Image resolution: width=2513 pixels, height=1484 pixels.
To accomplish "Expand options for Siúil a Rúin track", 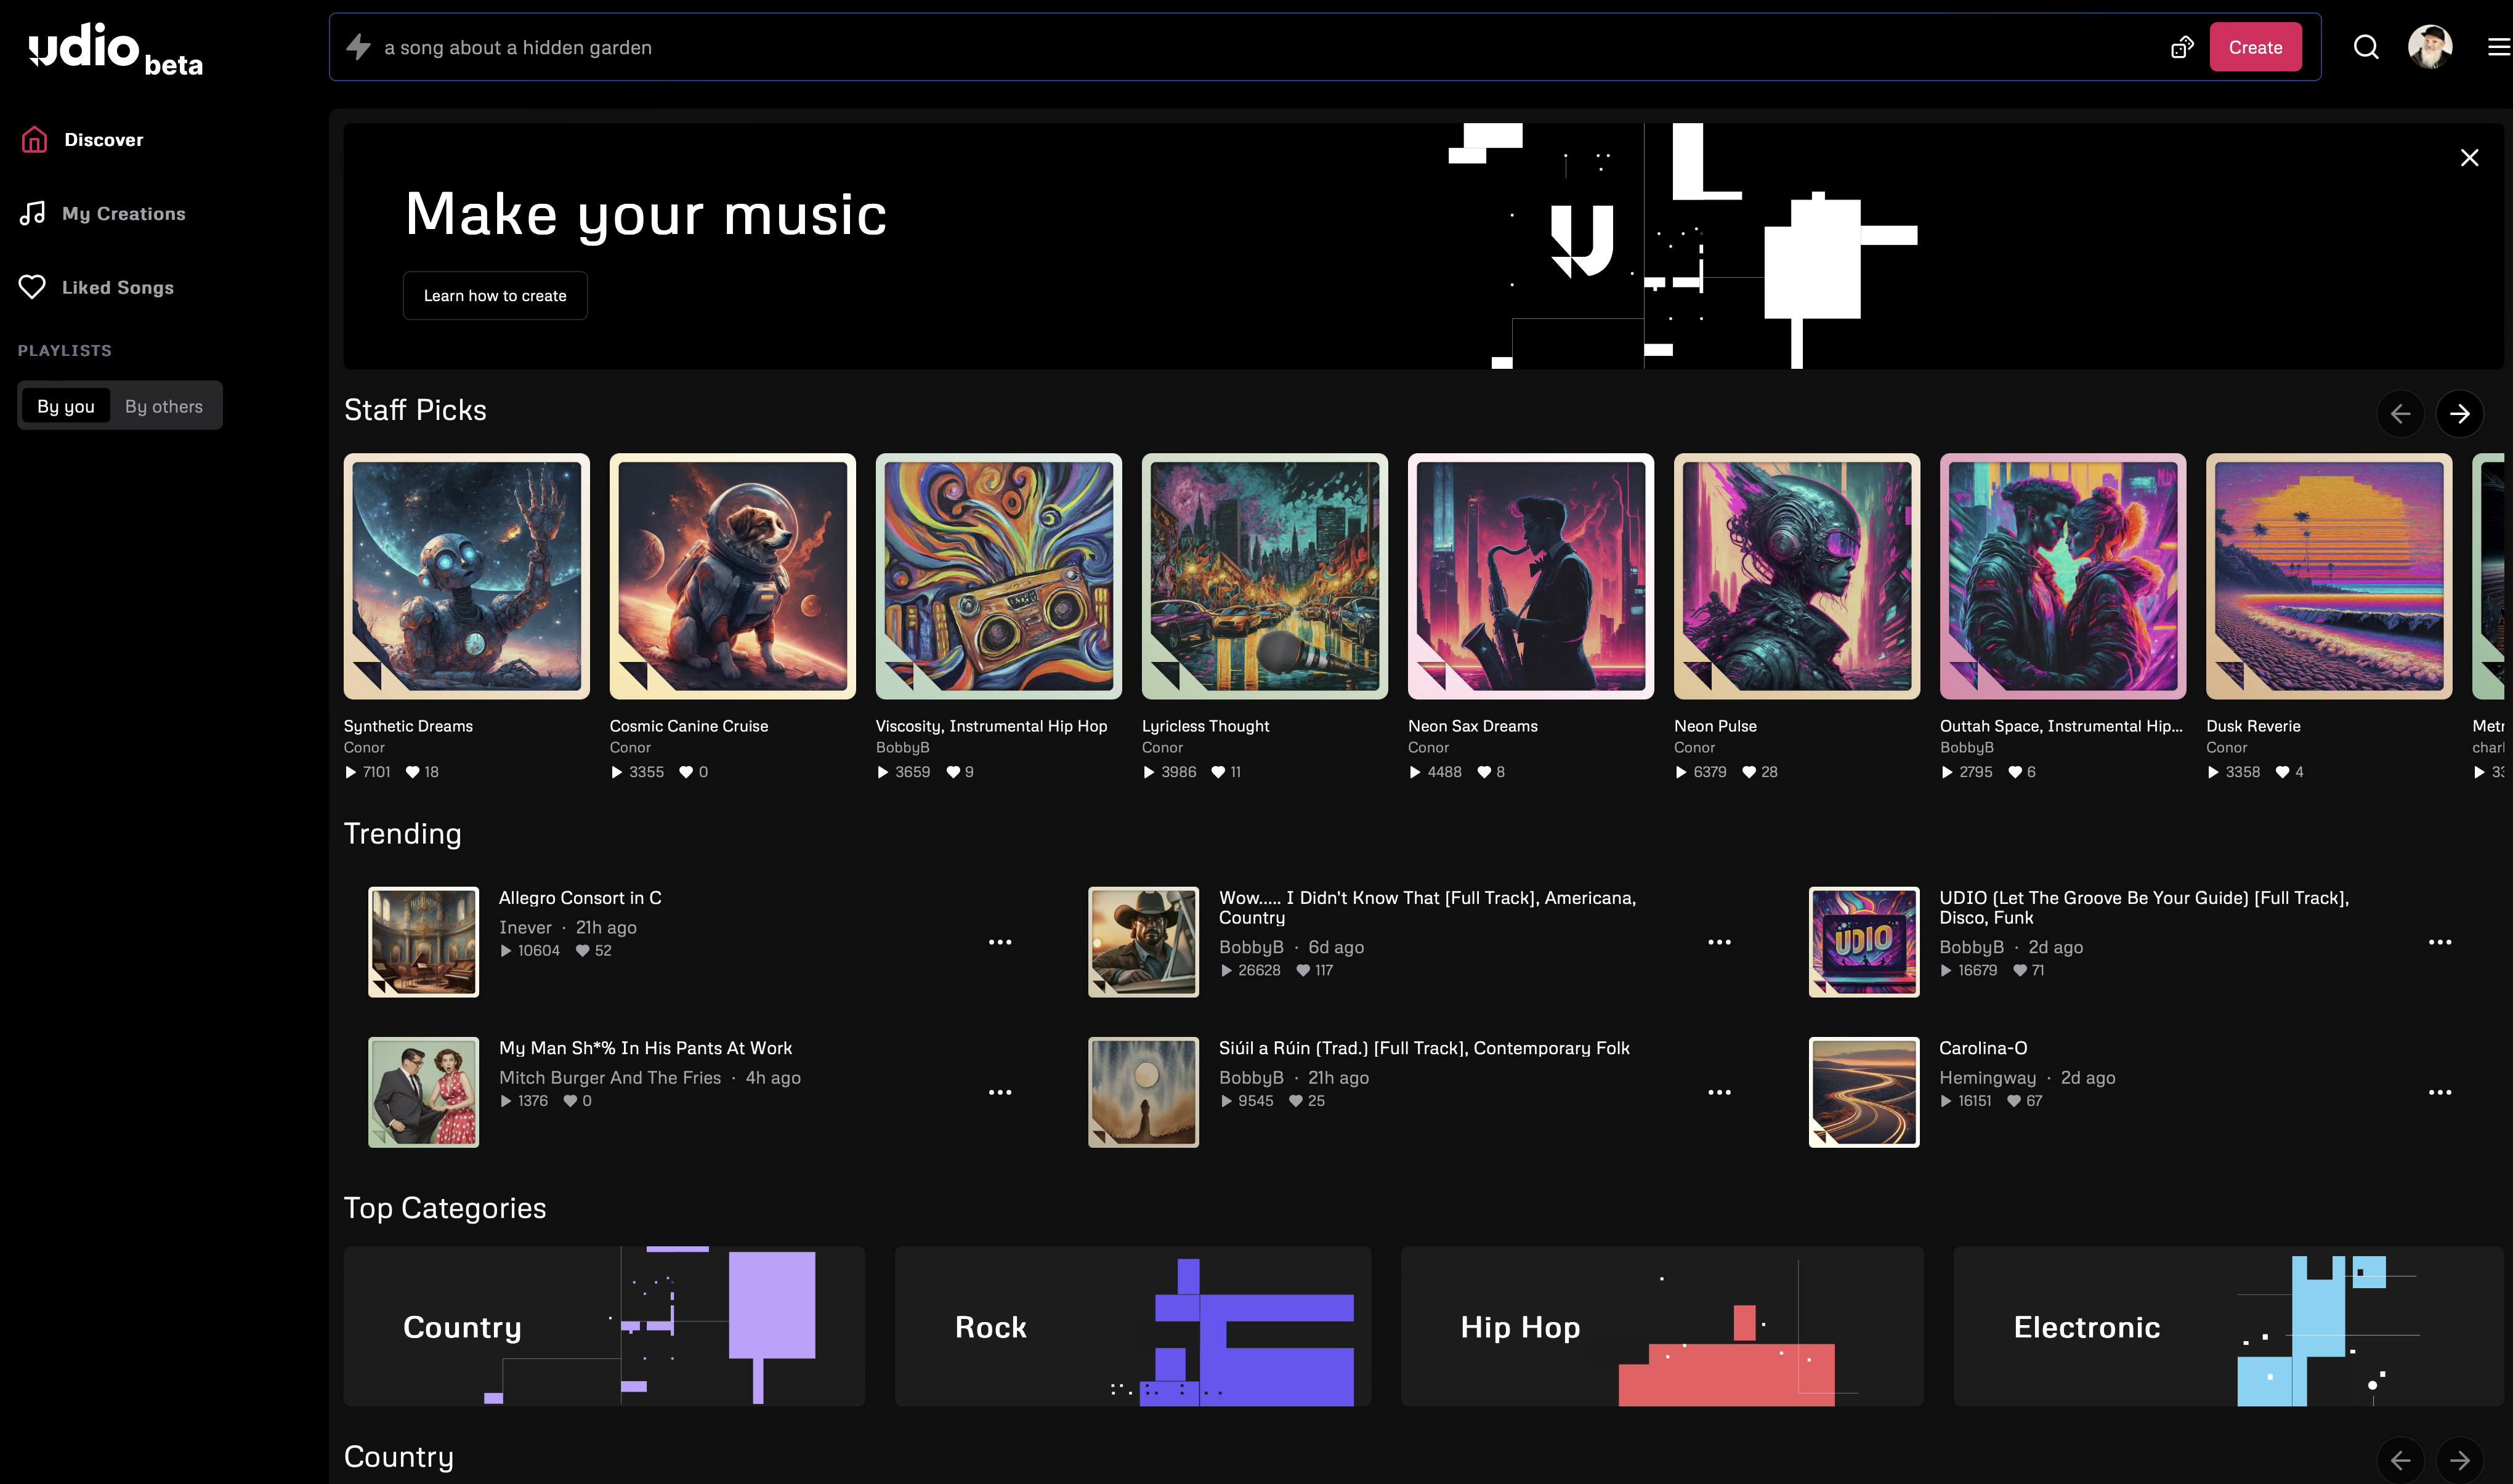I will point(1719,1092).
